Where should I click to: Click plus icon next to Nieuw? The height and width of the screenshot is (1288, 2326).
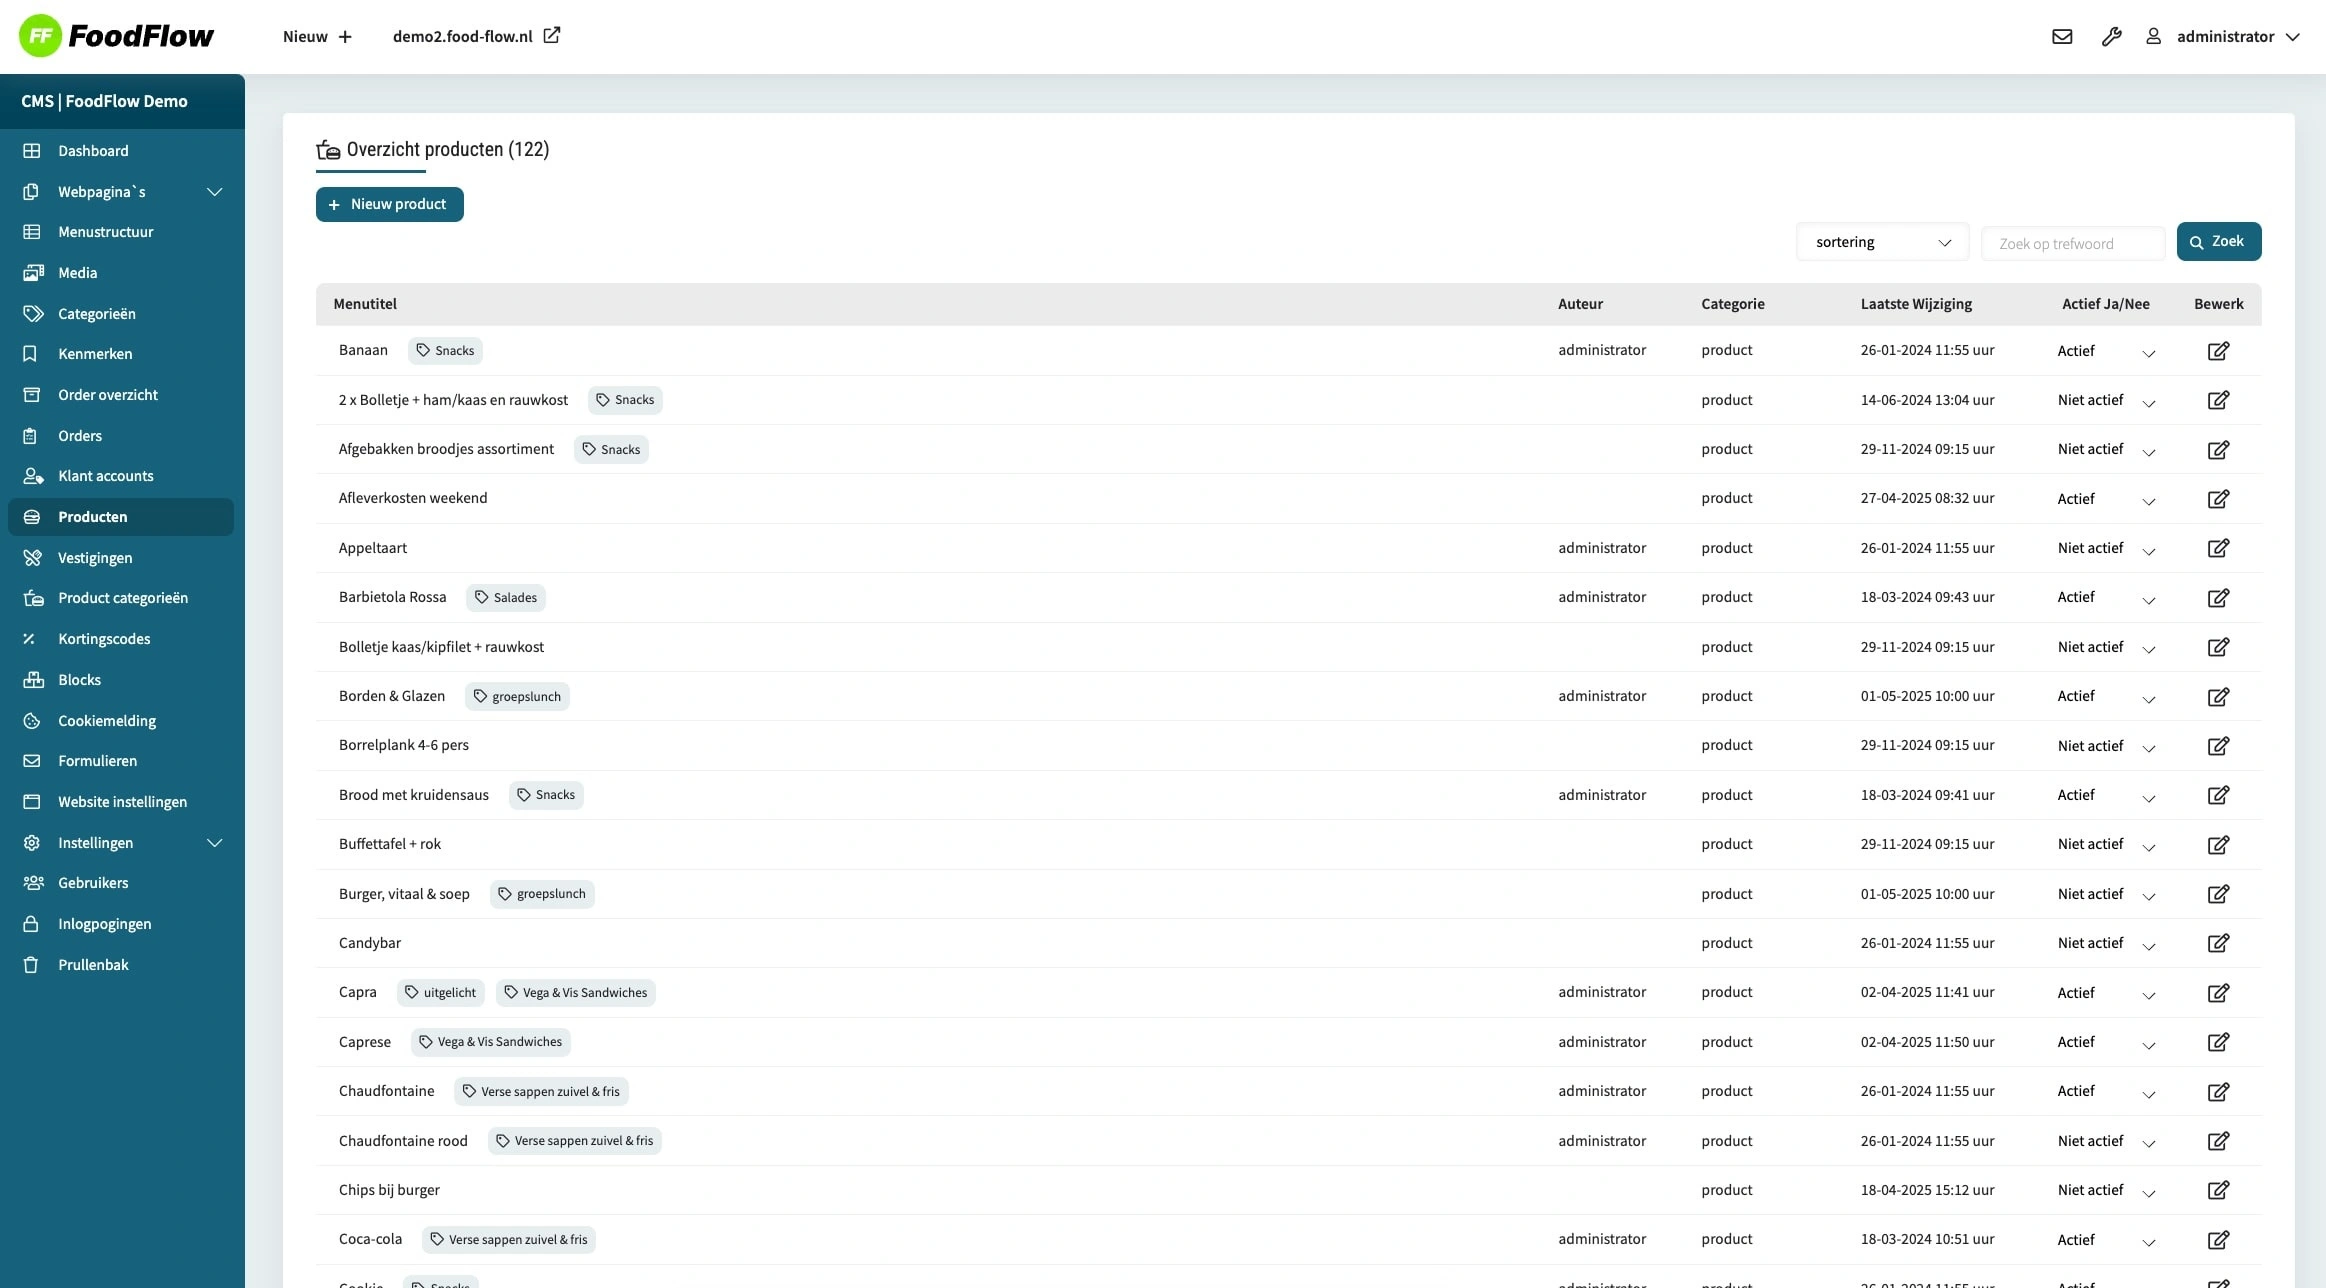(345, 37)
